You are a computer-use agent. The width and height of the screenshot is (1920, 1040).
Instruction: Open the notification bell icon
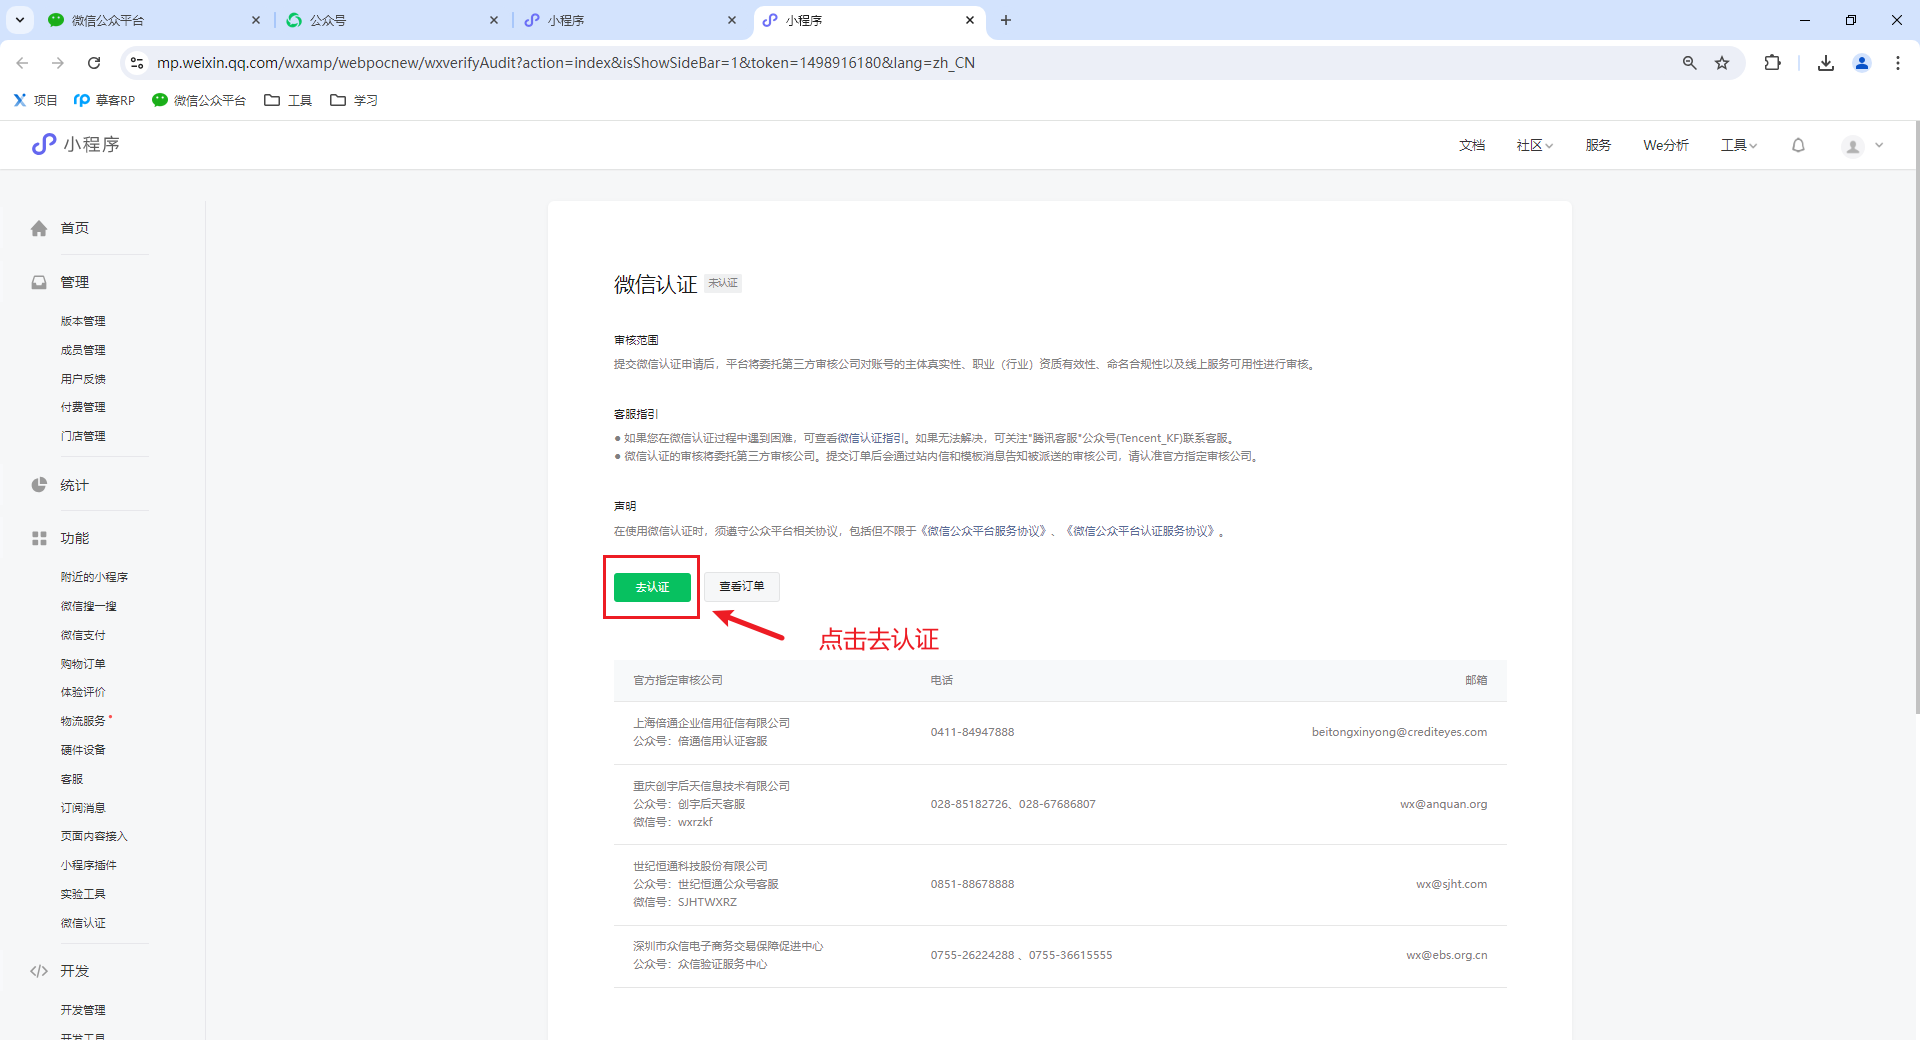(1798, 145)
